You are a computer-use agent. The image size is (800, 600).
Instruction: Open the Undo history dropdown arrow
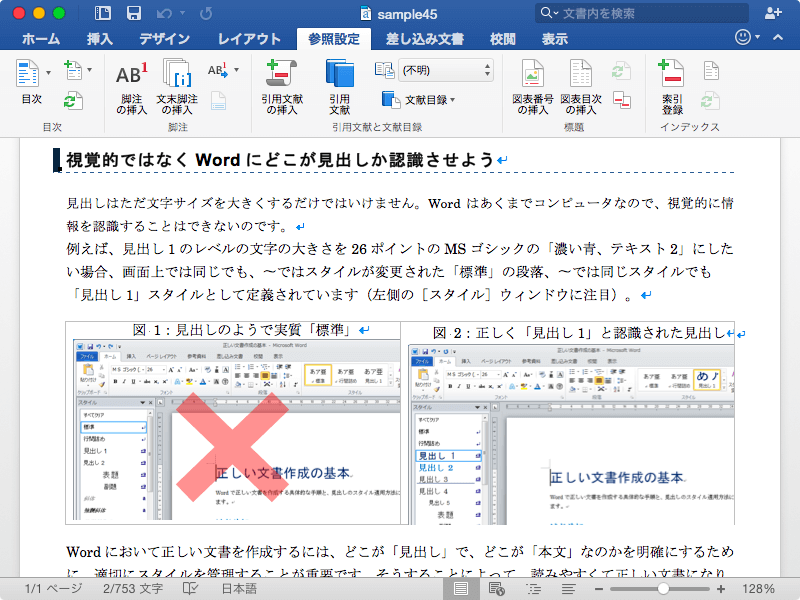coord(182,13)
